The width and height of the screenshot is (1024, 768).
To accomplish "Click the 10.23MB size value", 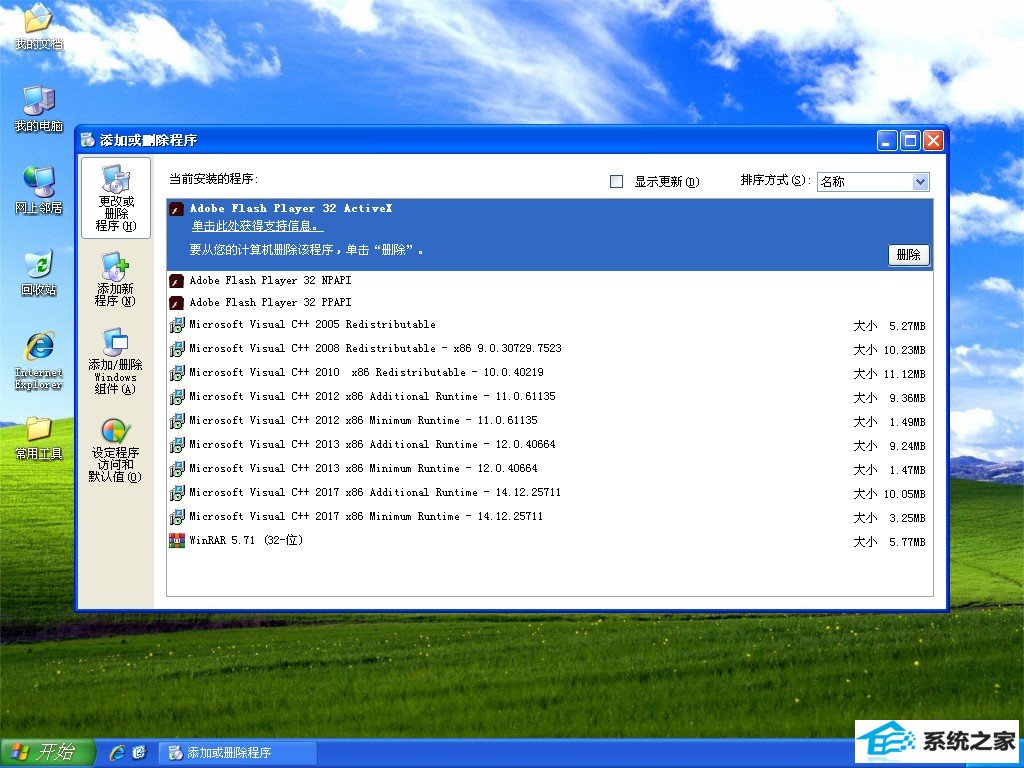I will (904, 350).
